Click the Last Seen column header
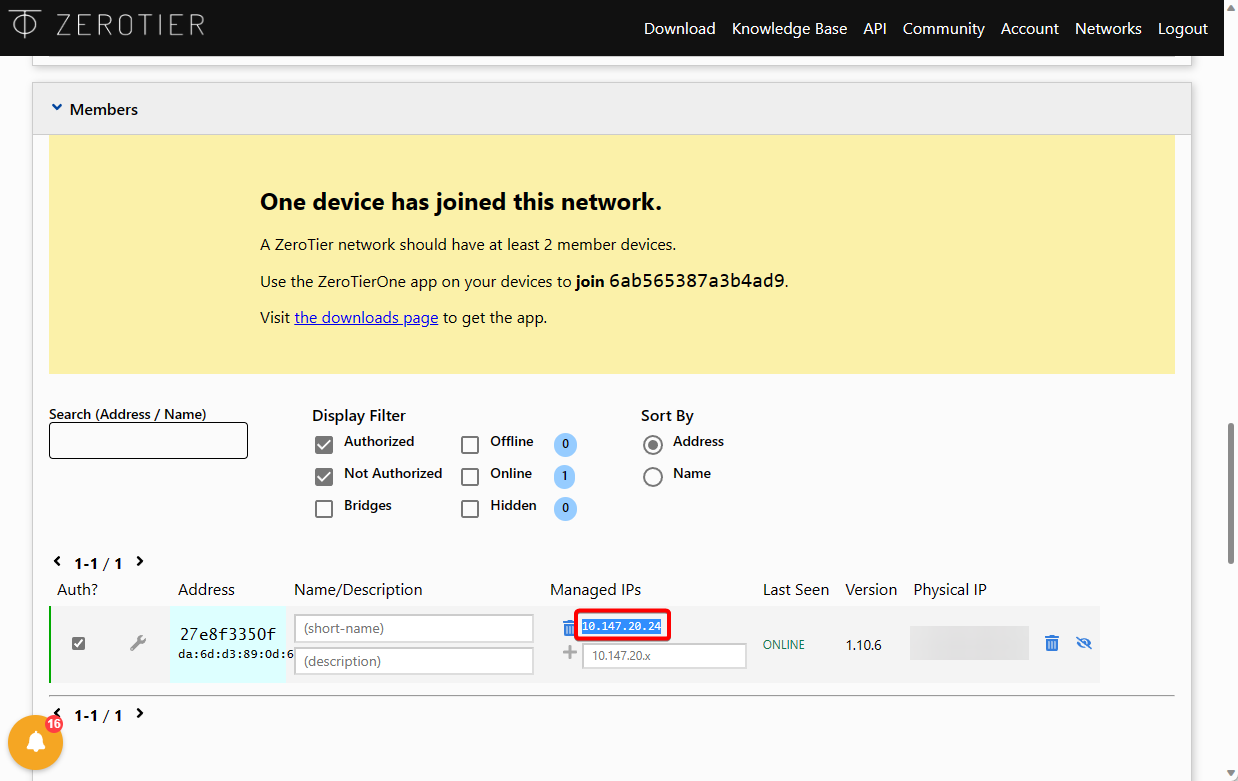The image size is (1238, 781). (x=796, y=590)
